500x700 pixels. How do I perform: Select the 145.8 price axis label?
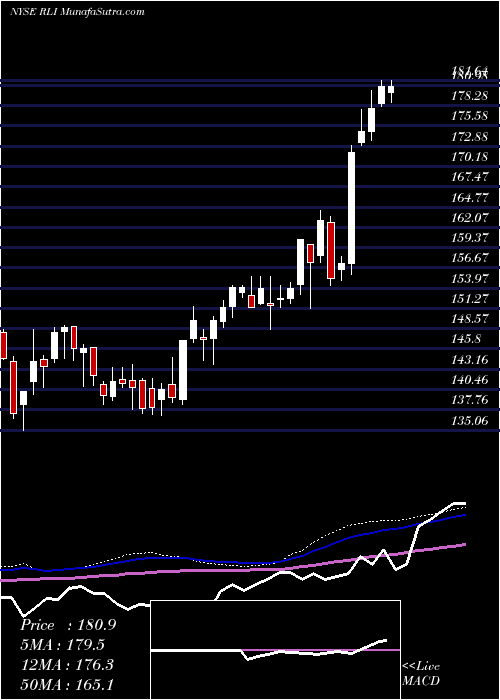pyautogui.click(x=466, y=339)
